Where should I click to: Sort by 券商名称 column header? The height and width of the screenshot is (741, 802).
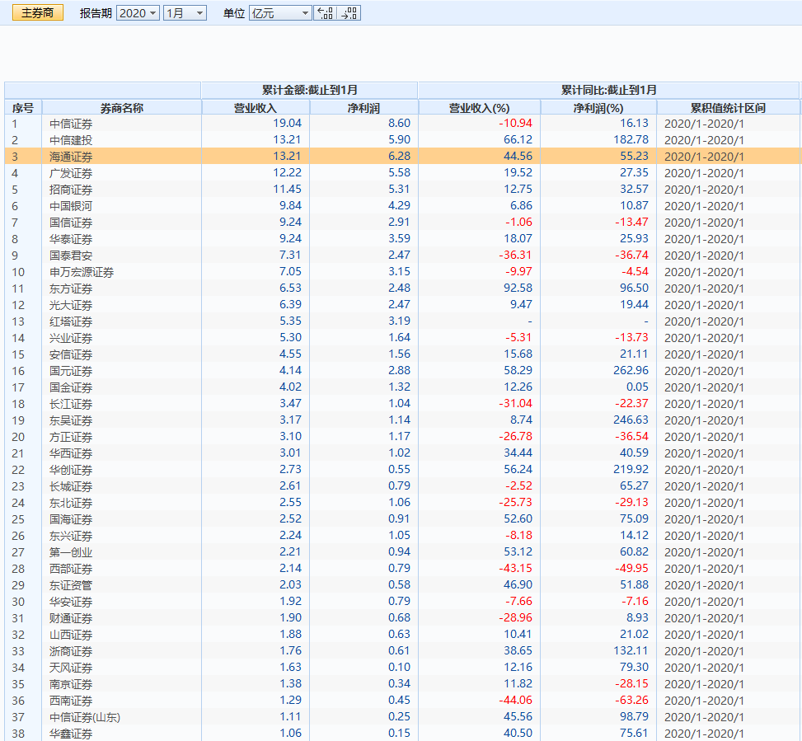[122, 108]
